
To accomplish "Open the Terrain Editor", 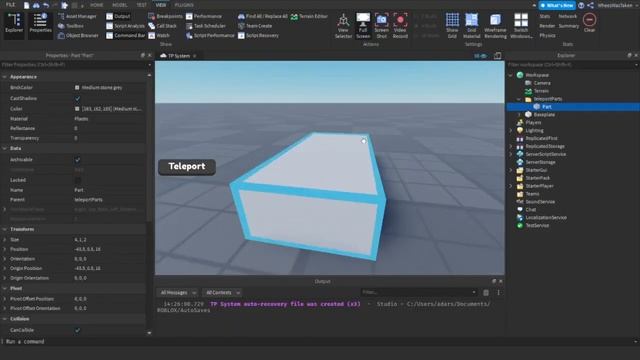I will [x=309, y=16].
